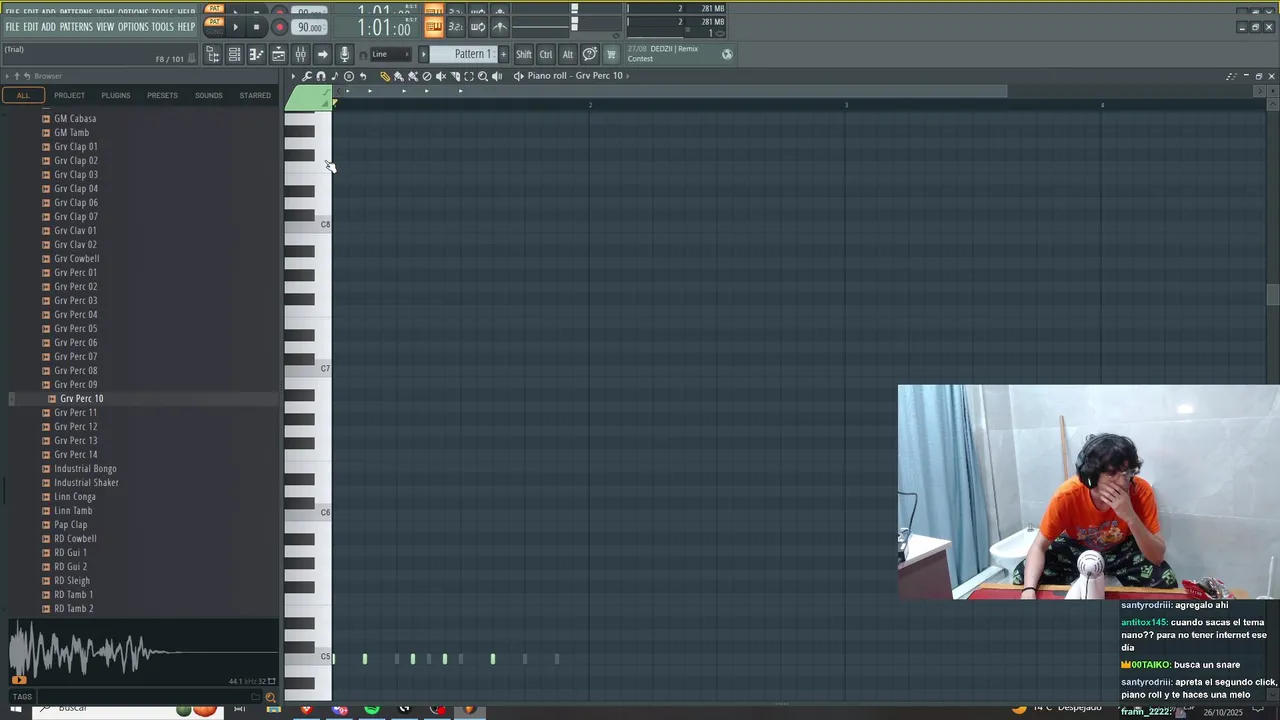The width and height of the screenshot is (1280, 720).
Task: Click the Record button
Action: [279, 27]
